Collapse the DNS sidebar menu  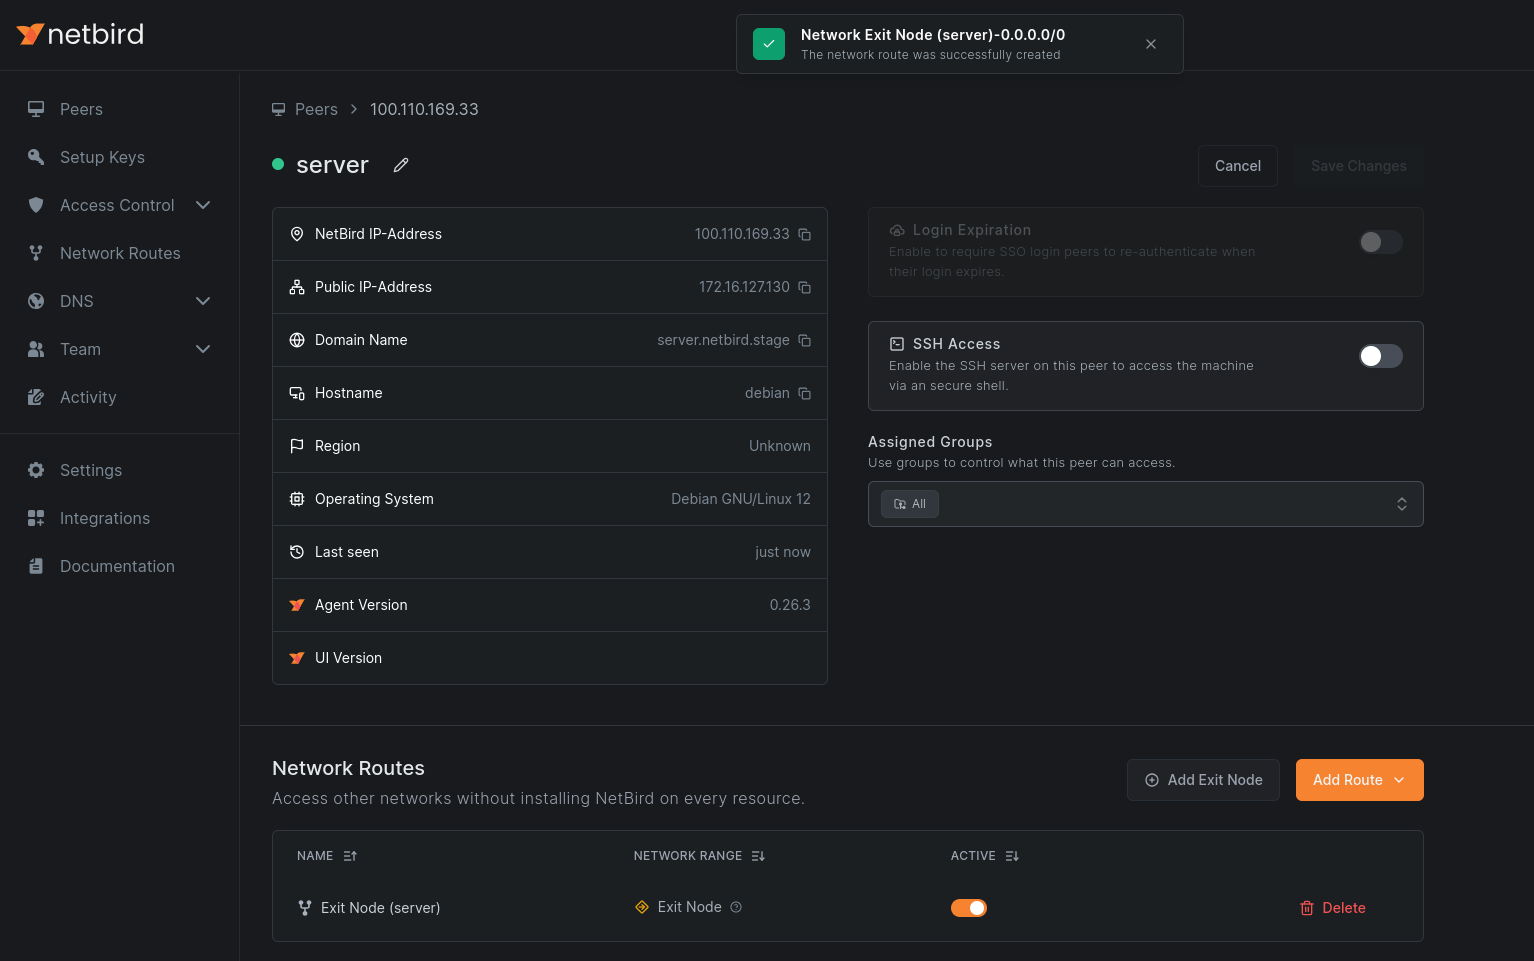[x=203, y=301]
